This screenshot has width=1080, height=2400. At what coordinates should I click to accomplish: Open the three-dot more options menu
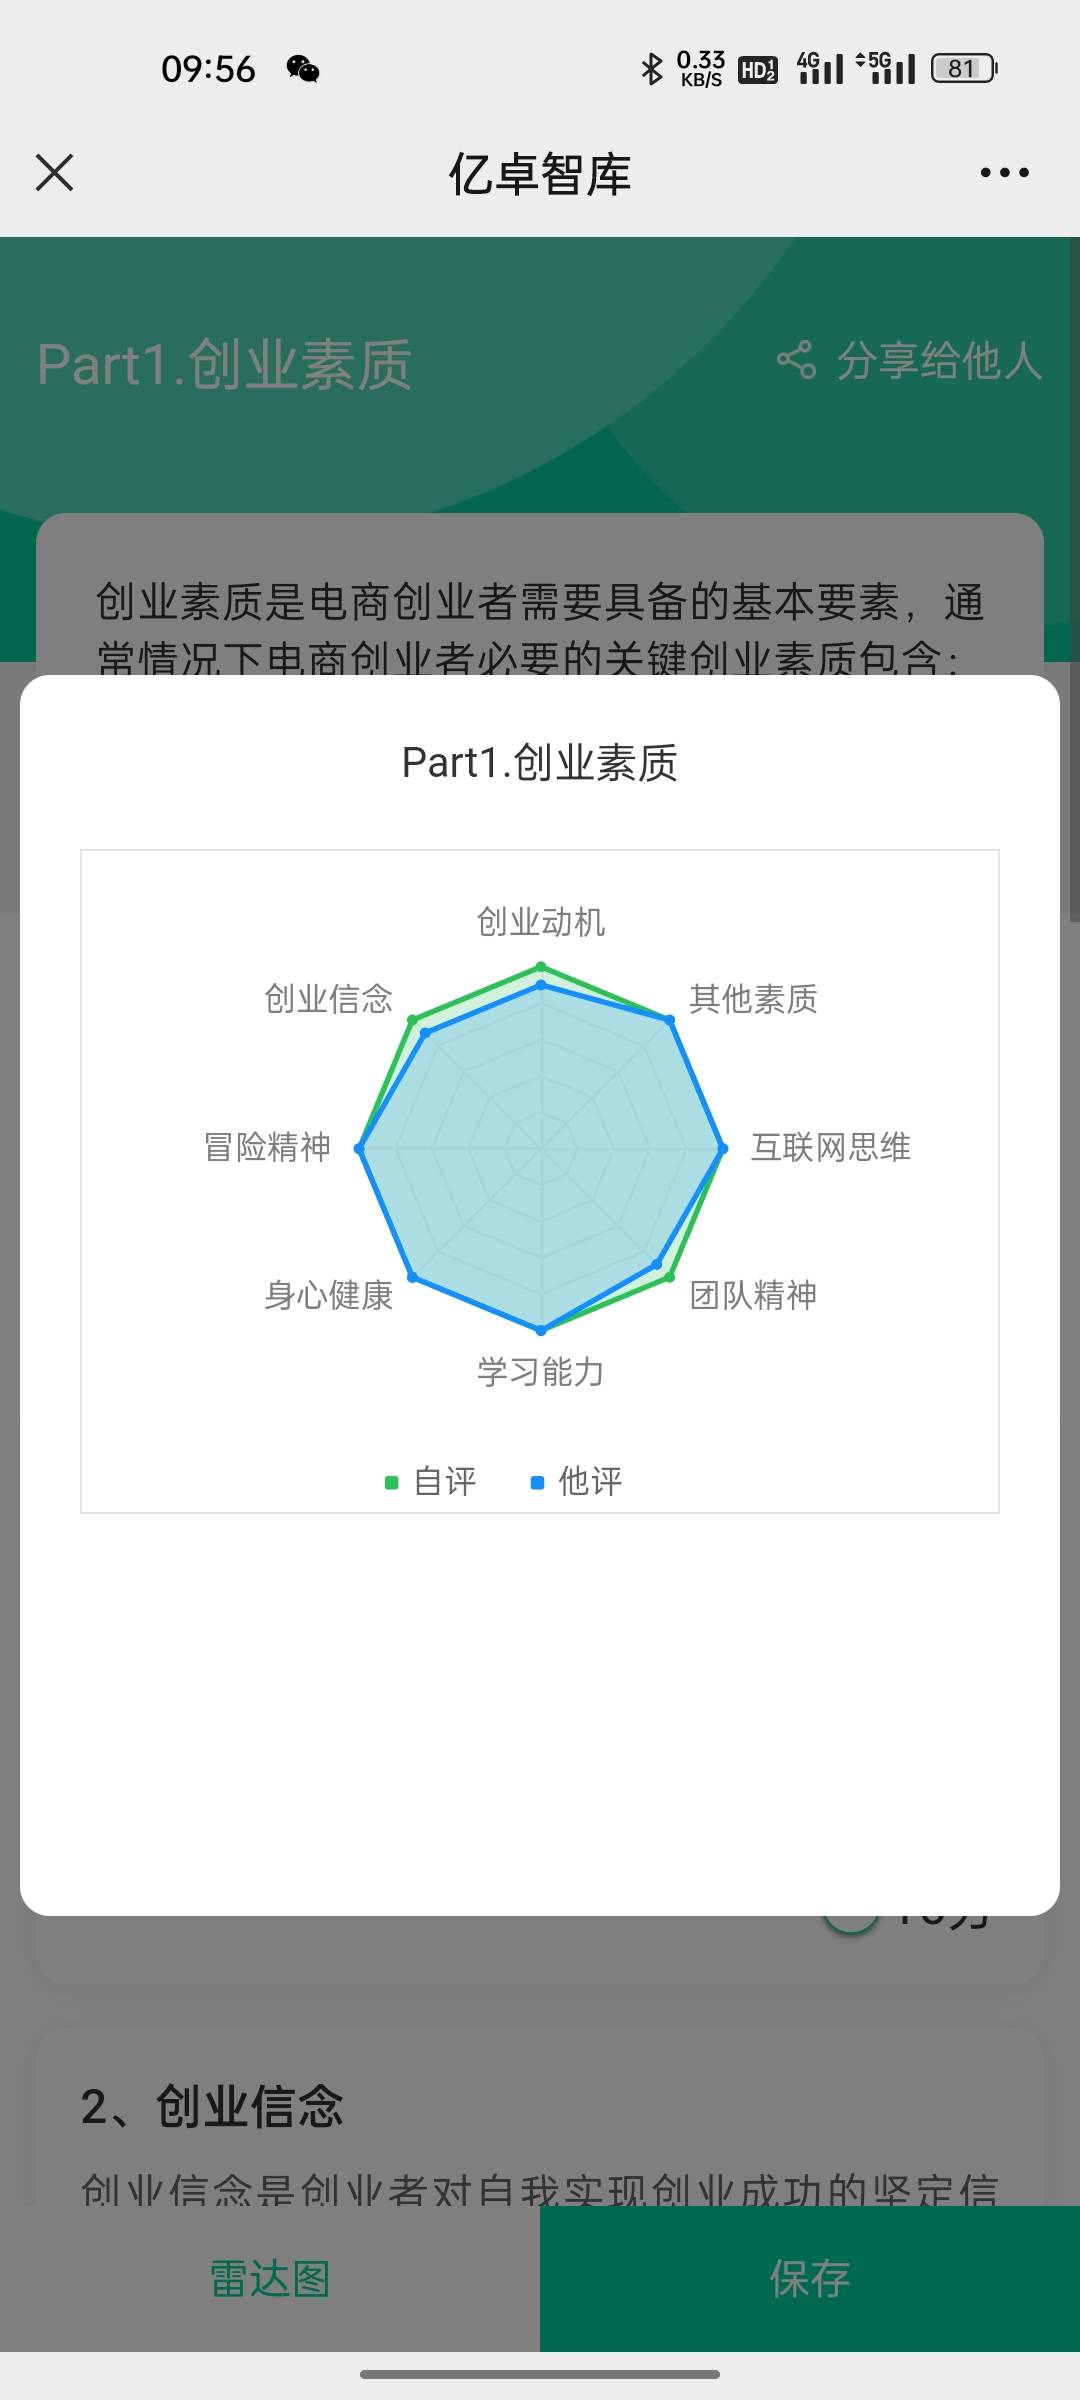(x=1004, y=172)
